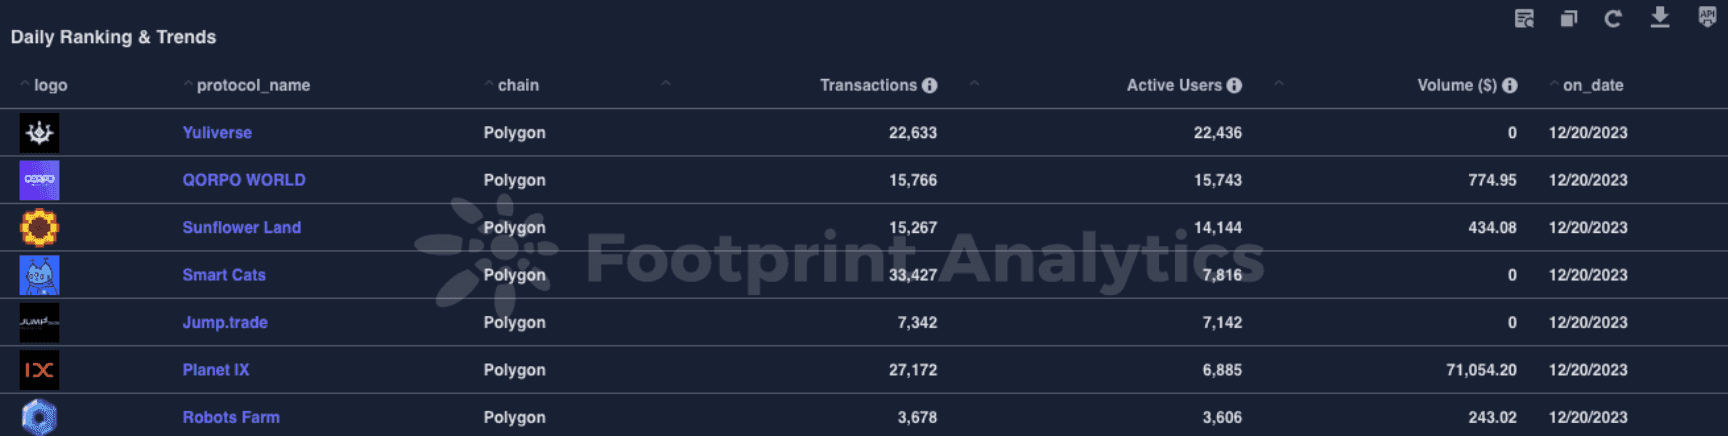The width and height of the screenshot is (1728, 436).
Task: Click the duplicate chart icon
Action: (1569, 19)
